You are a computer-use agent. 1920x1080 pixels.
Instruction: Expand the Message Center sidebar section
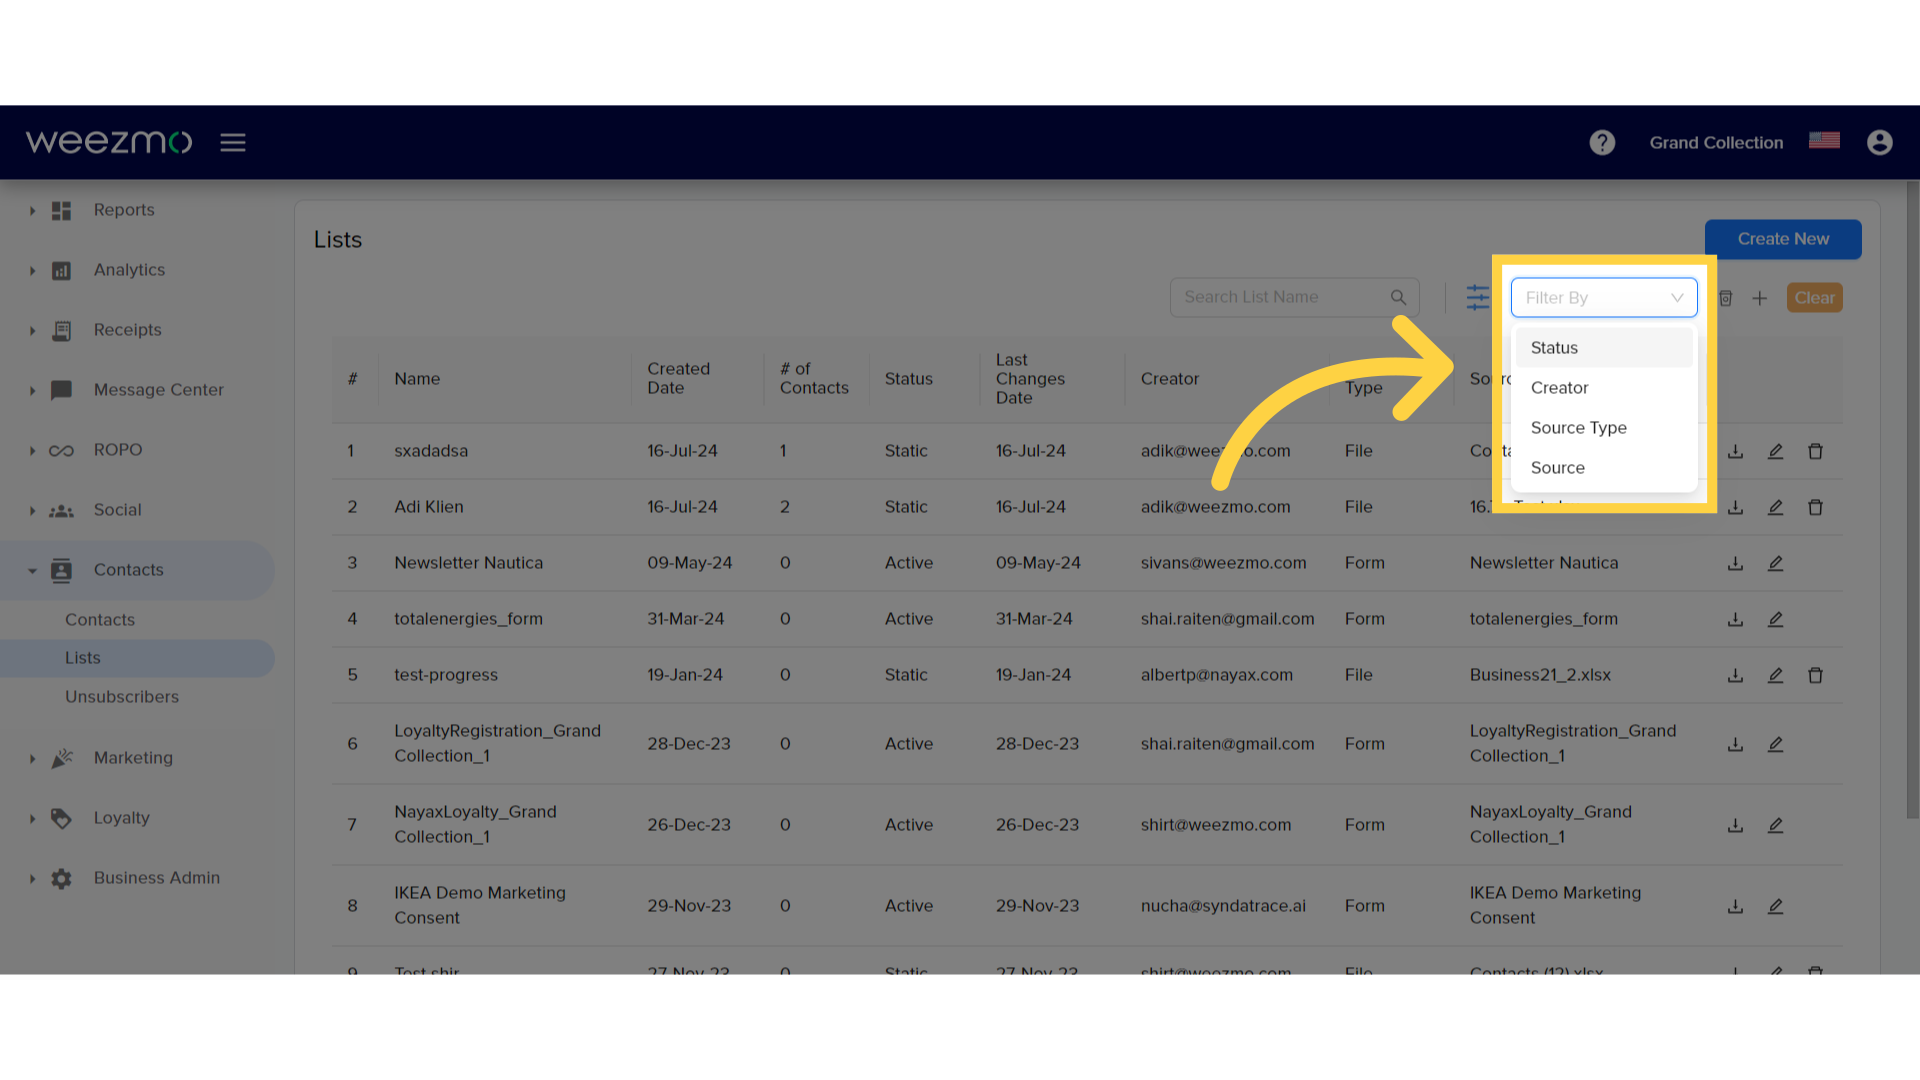tap(32, 391)
